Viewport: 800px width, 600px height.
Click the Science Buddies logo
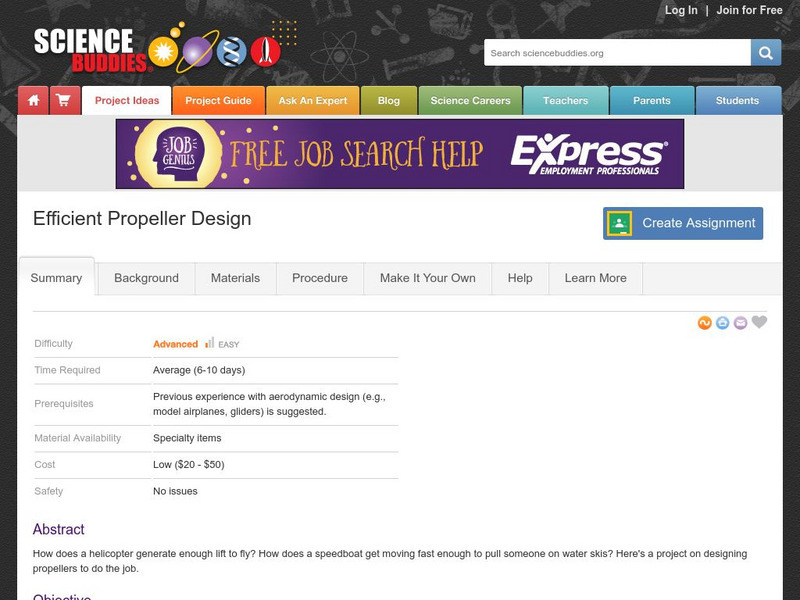click(x=157, y=49)
